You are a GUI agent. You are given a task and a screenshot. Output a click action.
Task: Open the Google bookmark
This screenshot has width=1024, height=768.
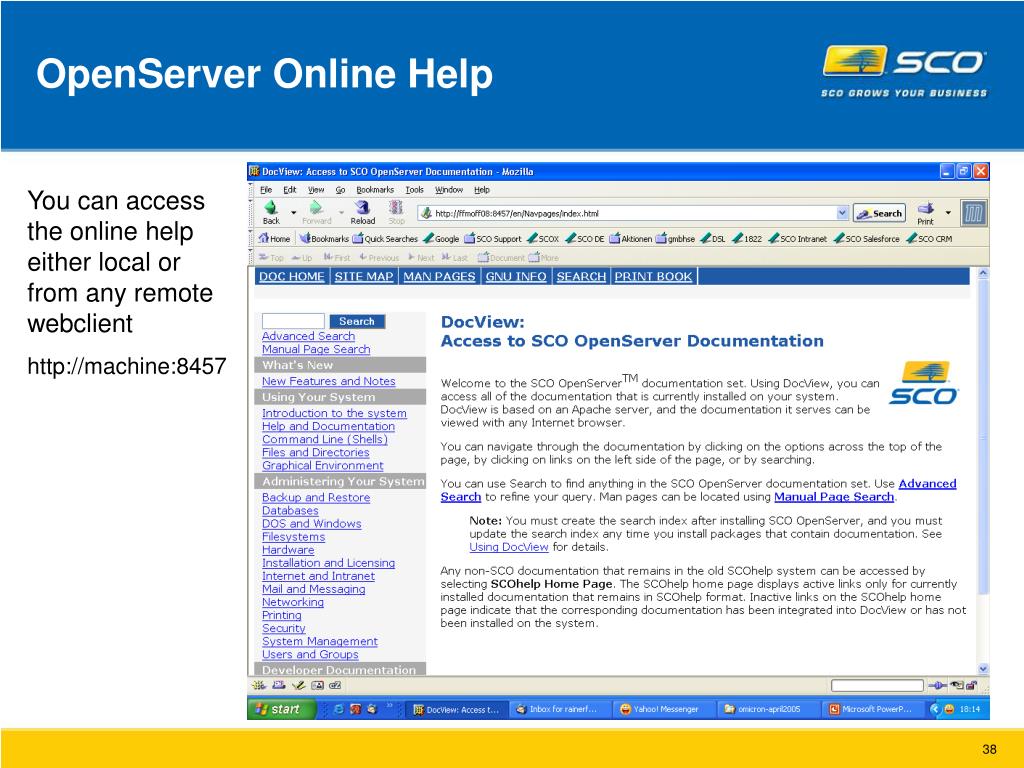pos(441,238)
